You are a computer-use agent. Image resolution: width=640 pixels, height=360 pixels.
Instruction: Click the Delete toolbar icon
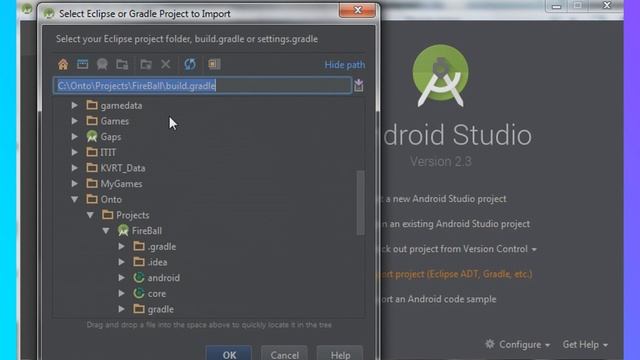click(x=166, y=64)
